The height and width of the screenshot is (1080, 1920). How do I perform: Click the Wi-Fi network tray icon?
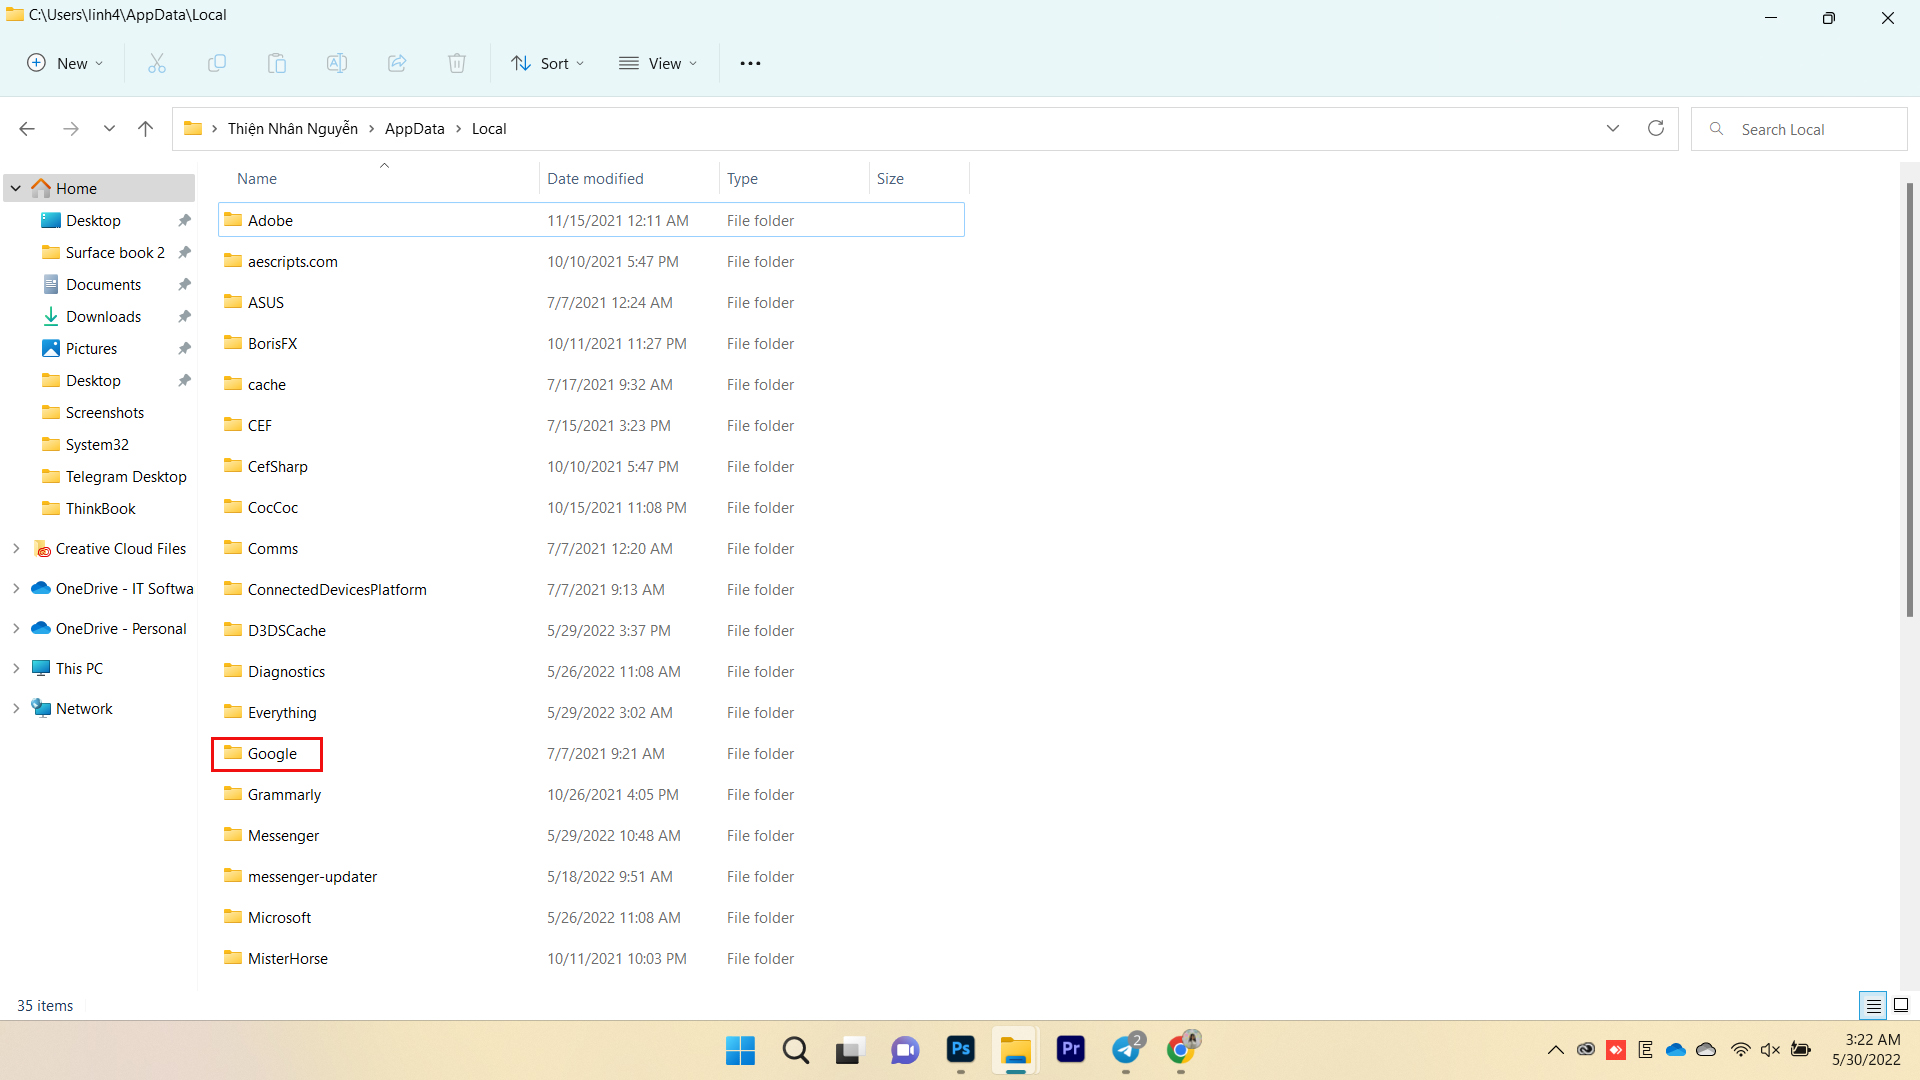(1740, 1050)
